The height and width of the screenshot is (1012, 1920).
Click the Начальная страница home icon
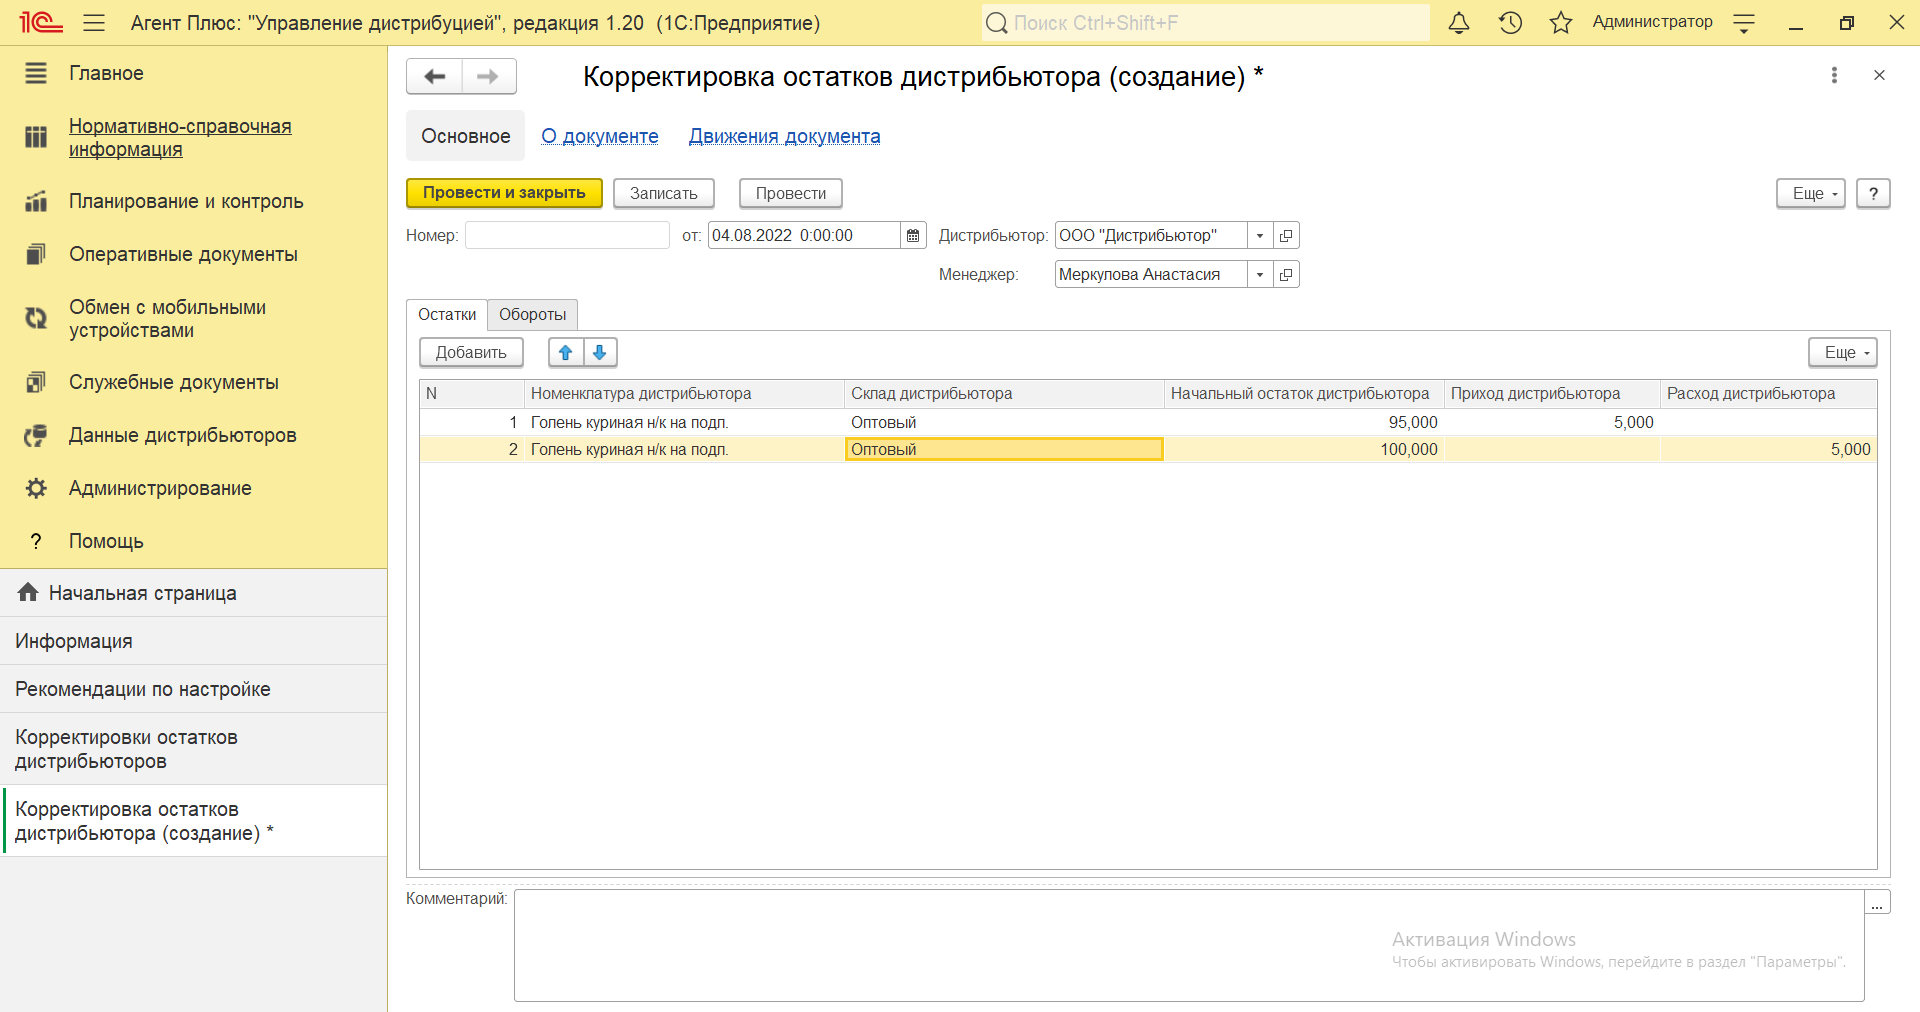click(x=28, y=592)
